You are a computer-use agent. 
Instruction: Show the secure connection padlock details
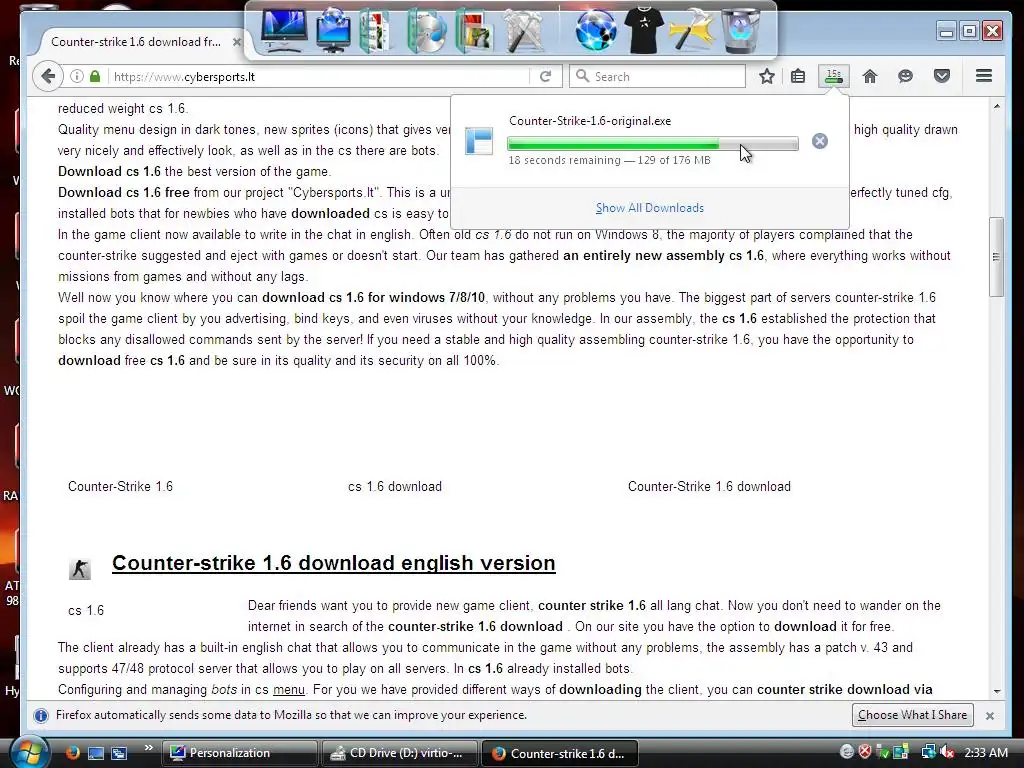coord(95,76)
